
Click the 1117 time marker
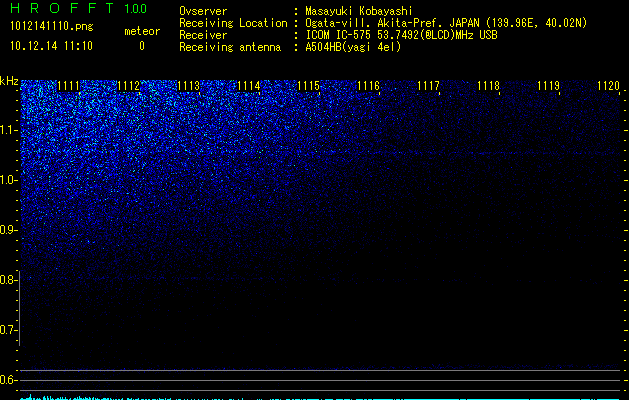(x=428, y=86)
